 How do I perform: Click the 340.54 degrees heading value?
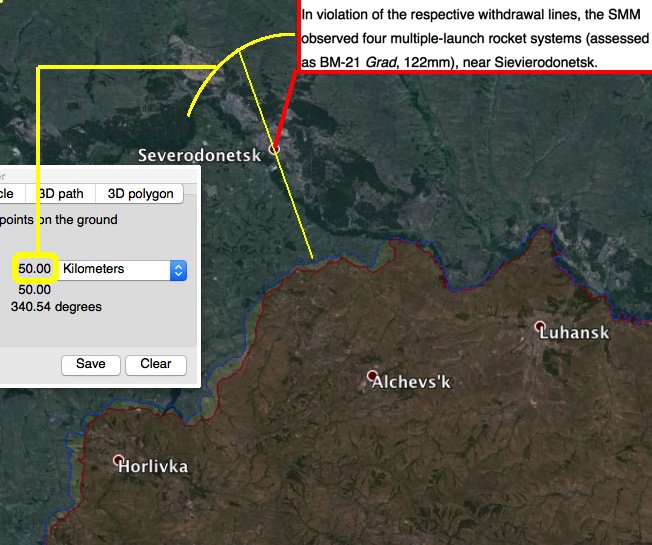point(55,307)
